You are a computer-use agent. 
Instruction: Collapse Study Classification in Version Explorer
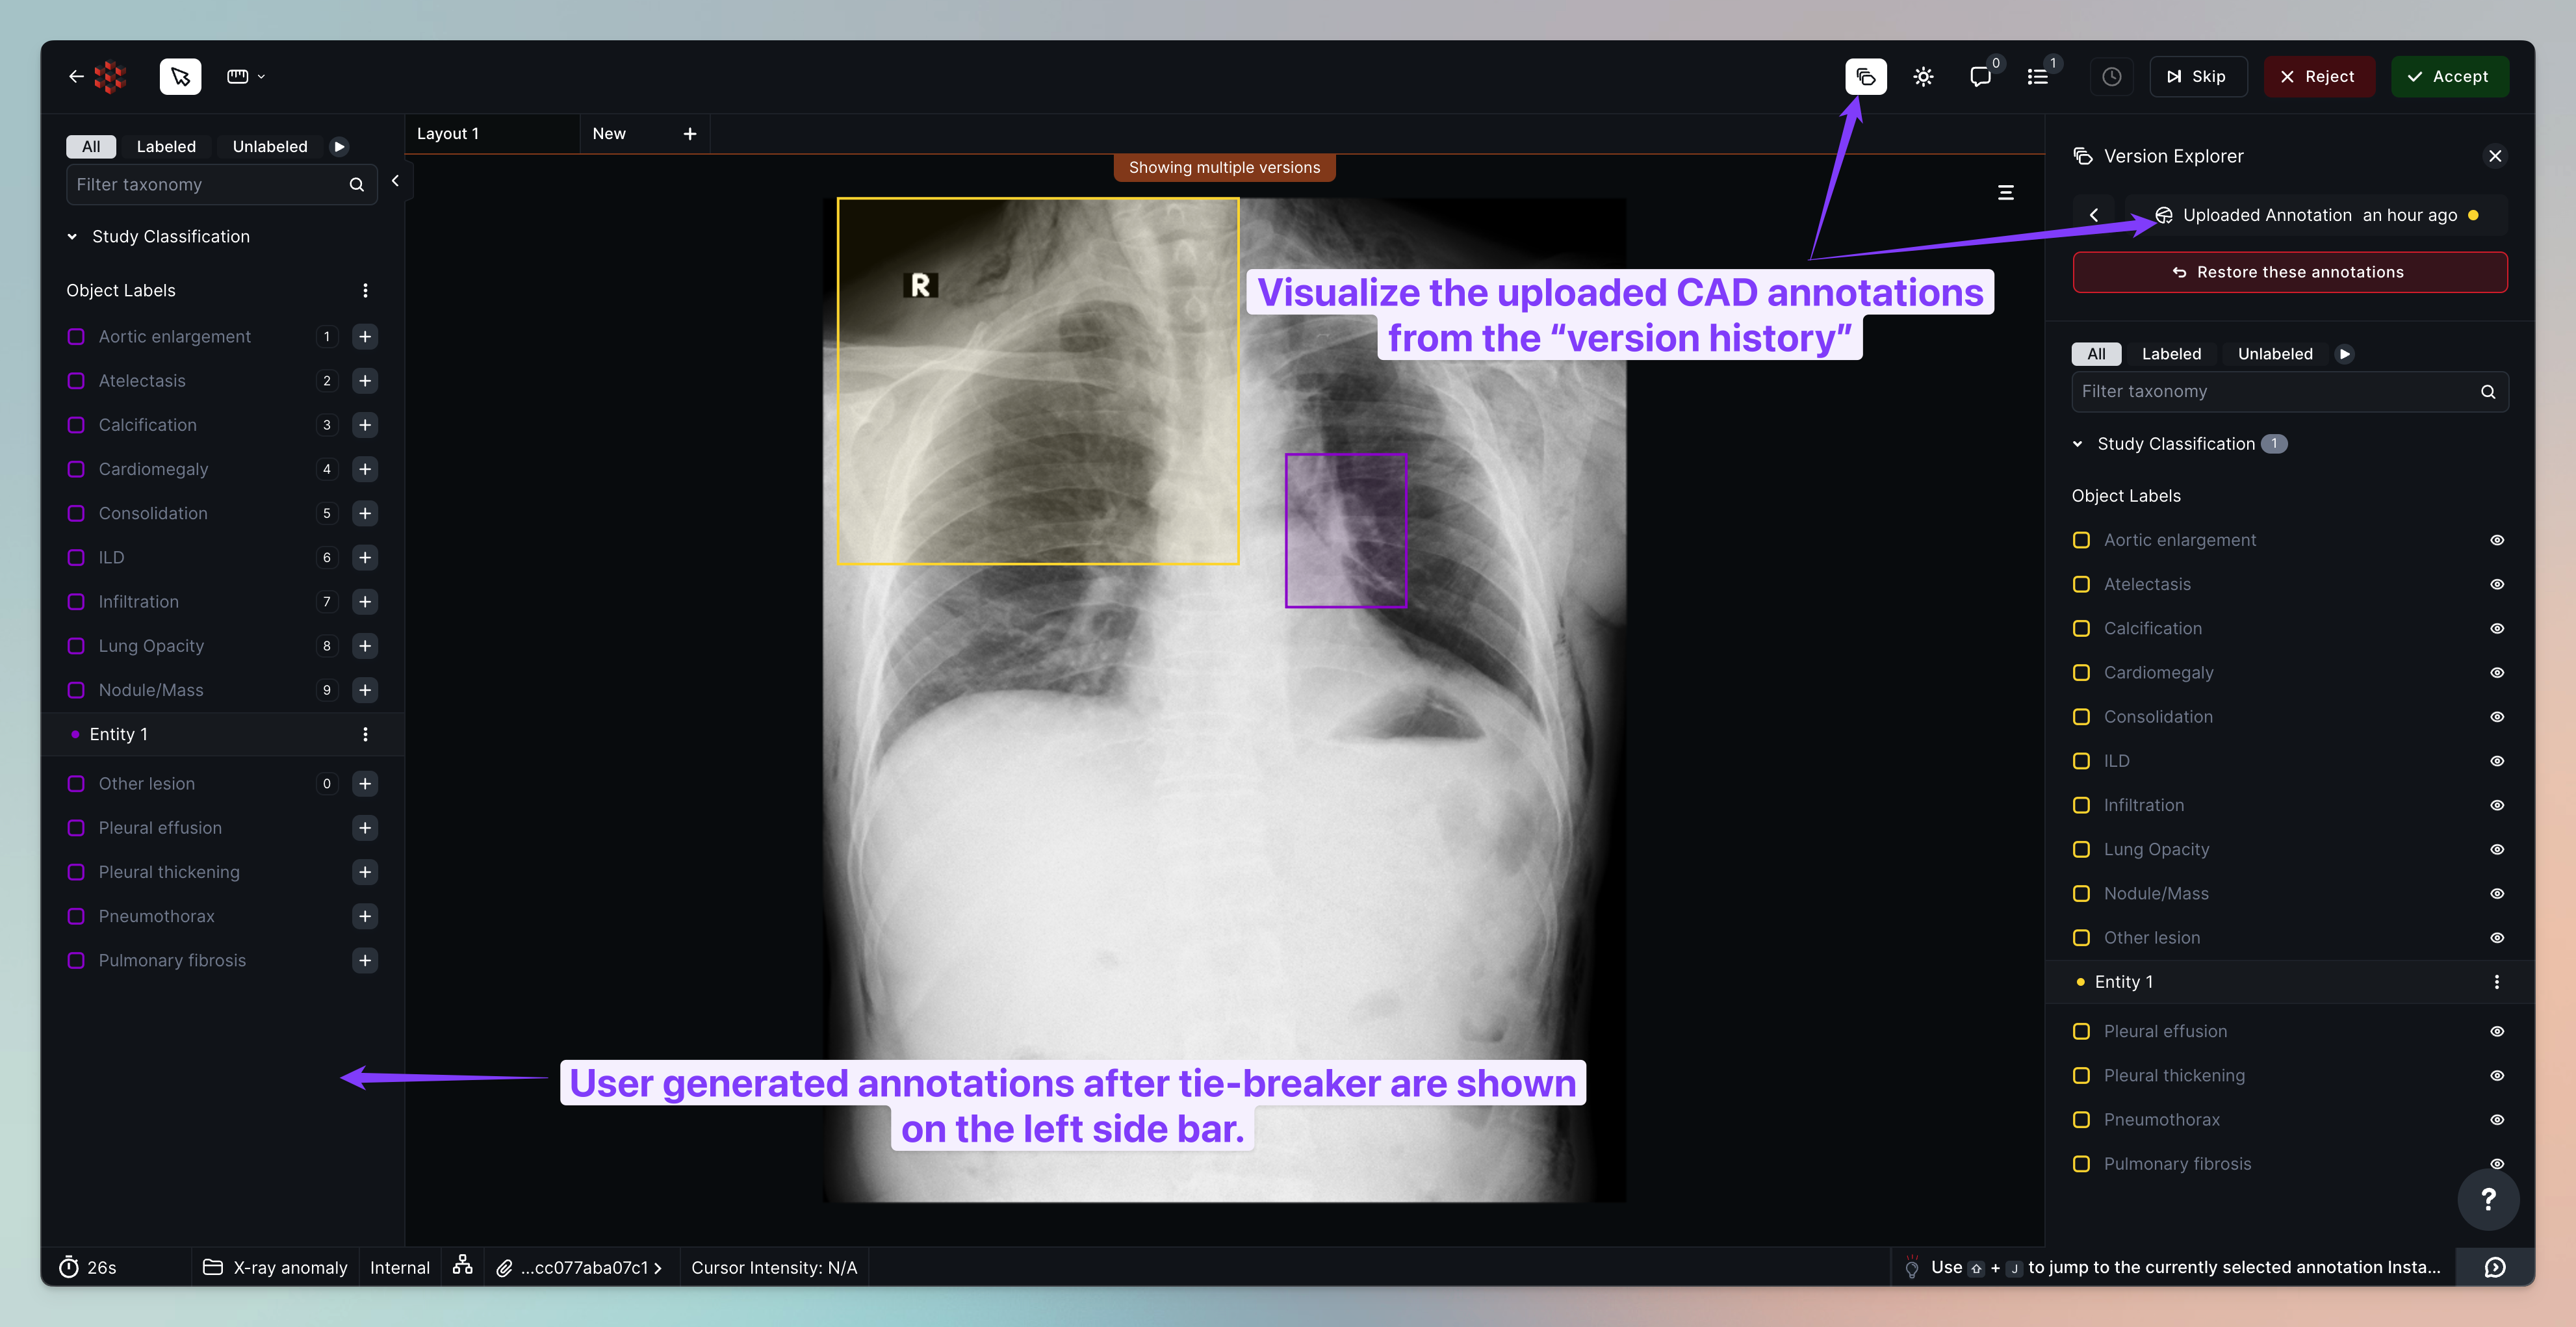(x=2077, y=444)
